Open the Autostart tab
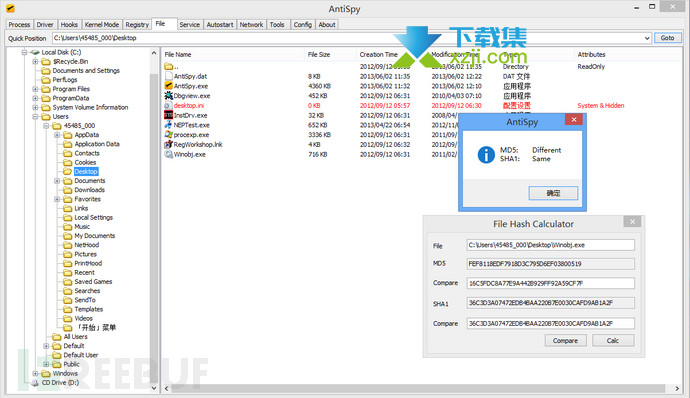690x398 pixels. tap(220, 25)
